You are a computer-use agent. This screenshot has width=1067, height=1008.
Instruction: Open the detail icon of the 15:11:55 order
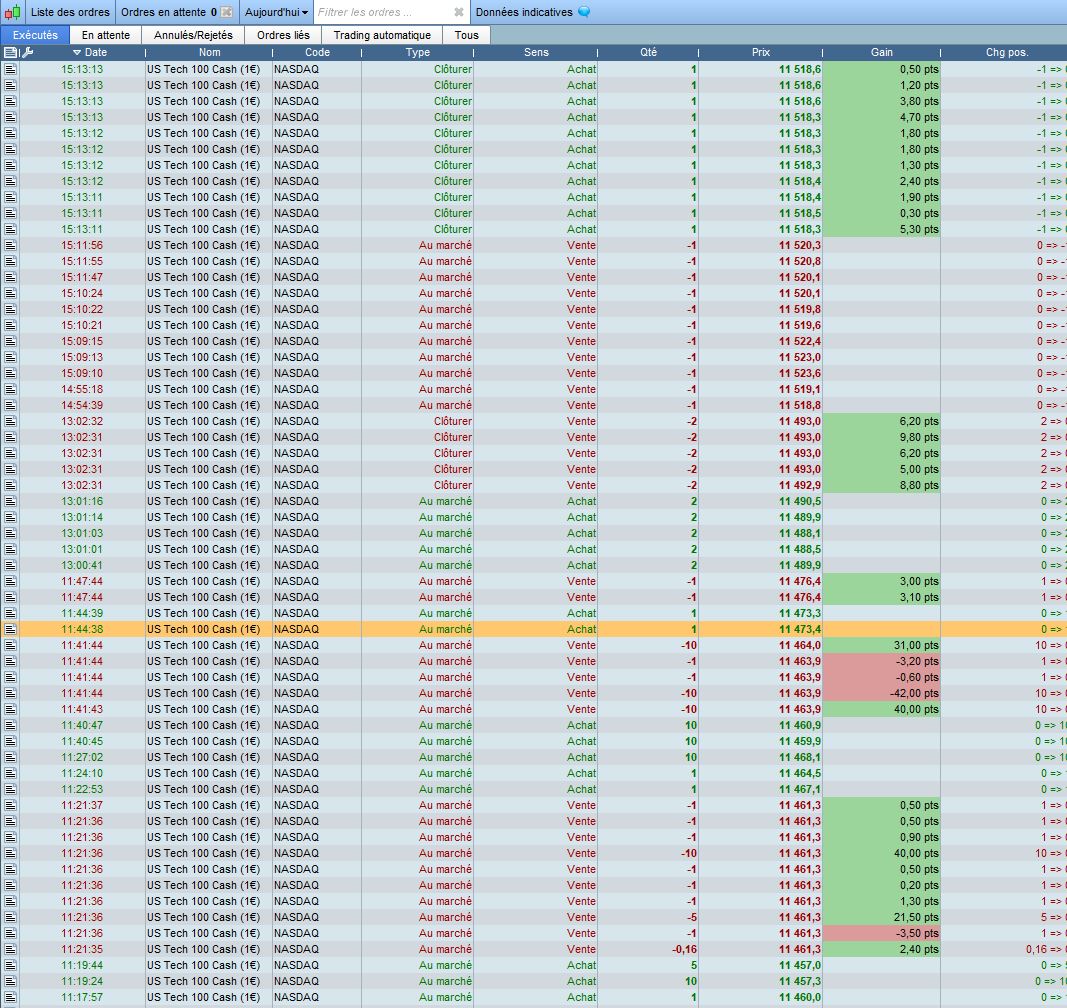click(x=10, y=261)
